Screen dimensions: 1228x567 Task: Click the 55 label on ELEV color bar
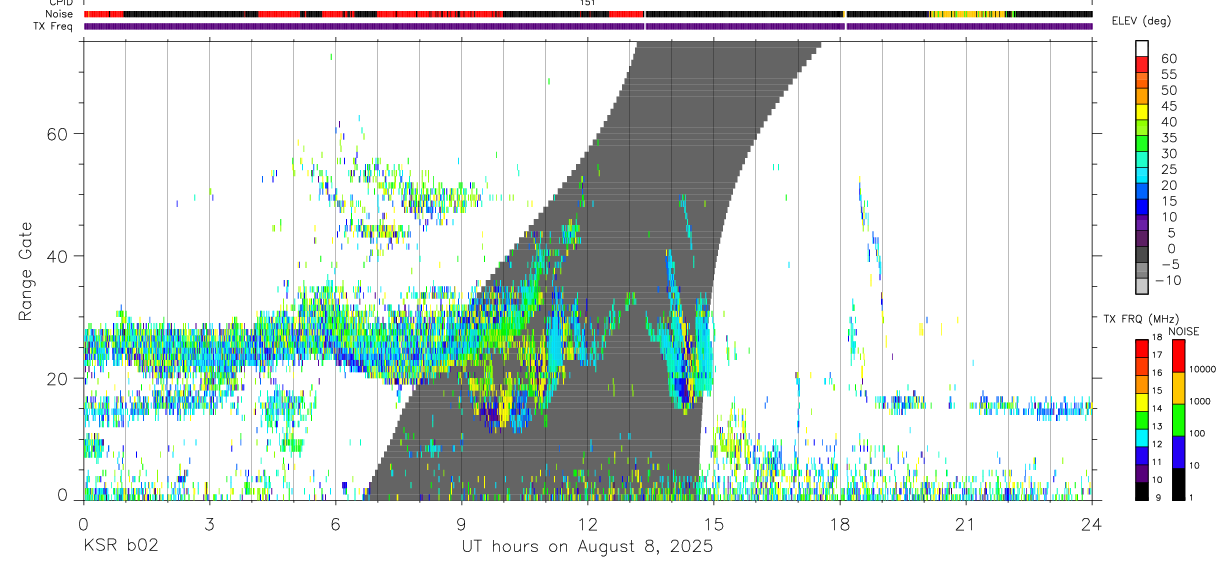[x=1169, y=75]
